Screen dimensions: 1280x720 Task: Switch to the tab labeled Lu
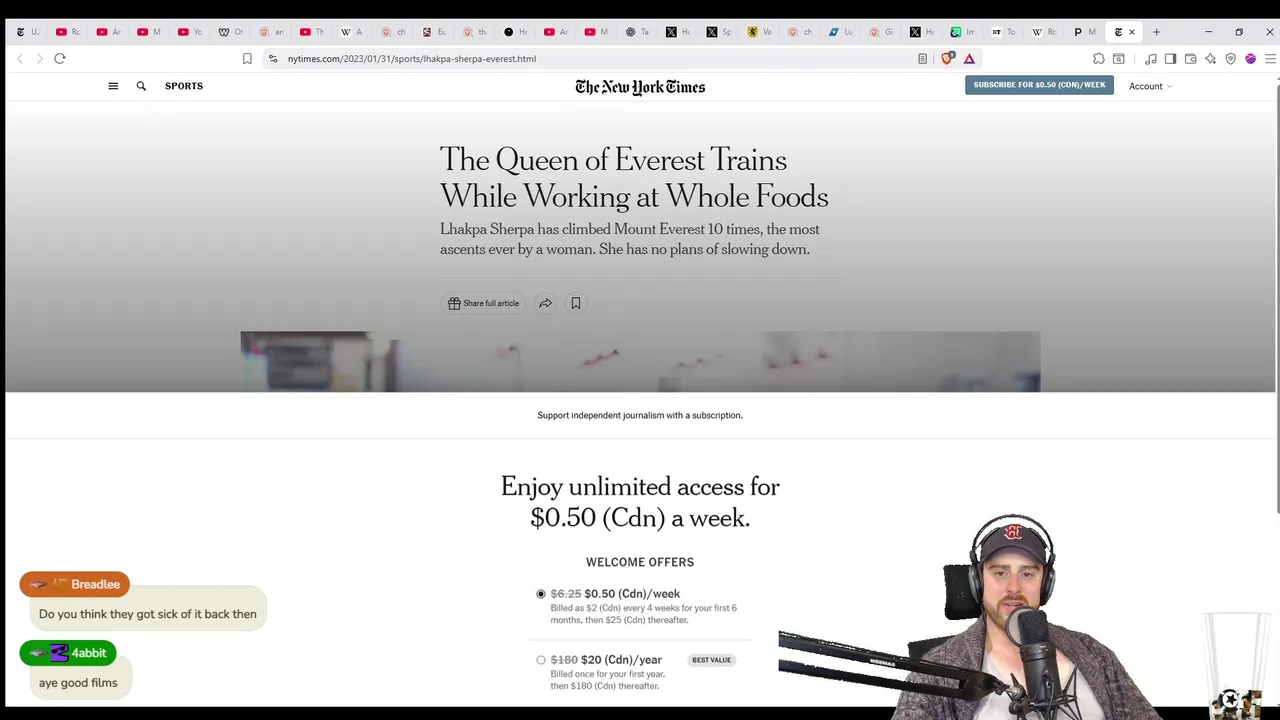(840, 32)
